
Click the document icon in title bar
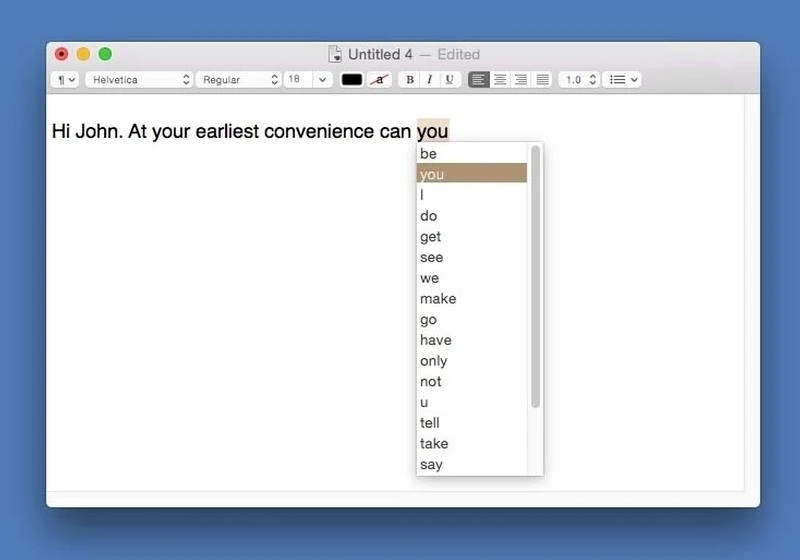(x=335, y=55)
